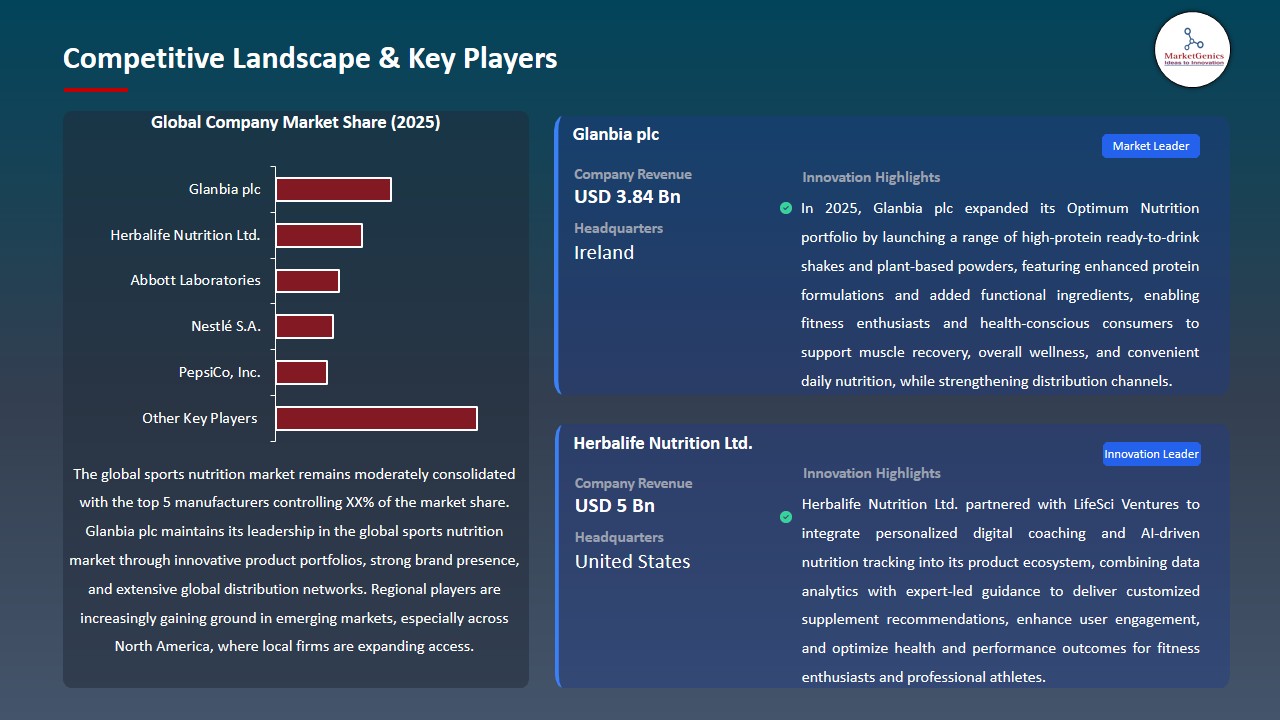Select the Herbalife Nutrition Ltd. bar
Viewport: 1280px width, 720px height.
320,234
